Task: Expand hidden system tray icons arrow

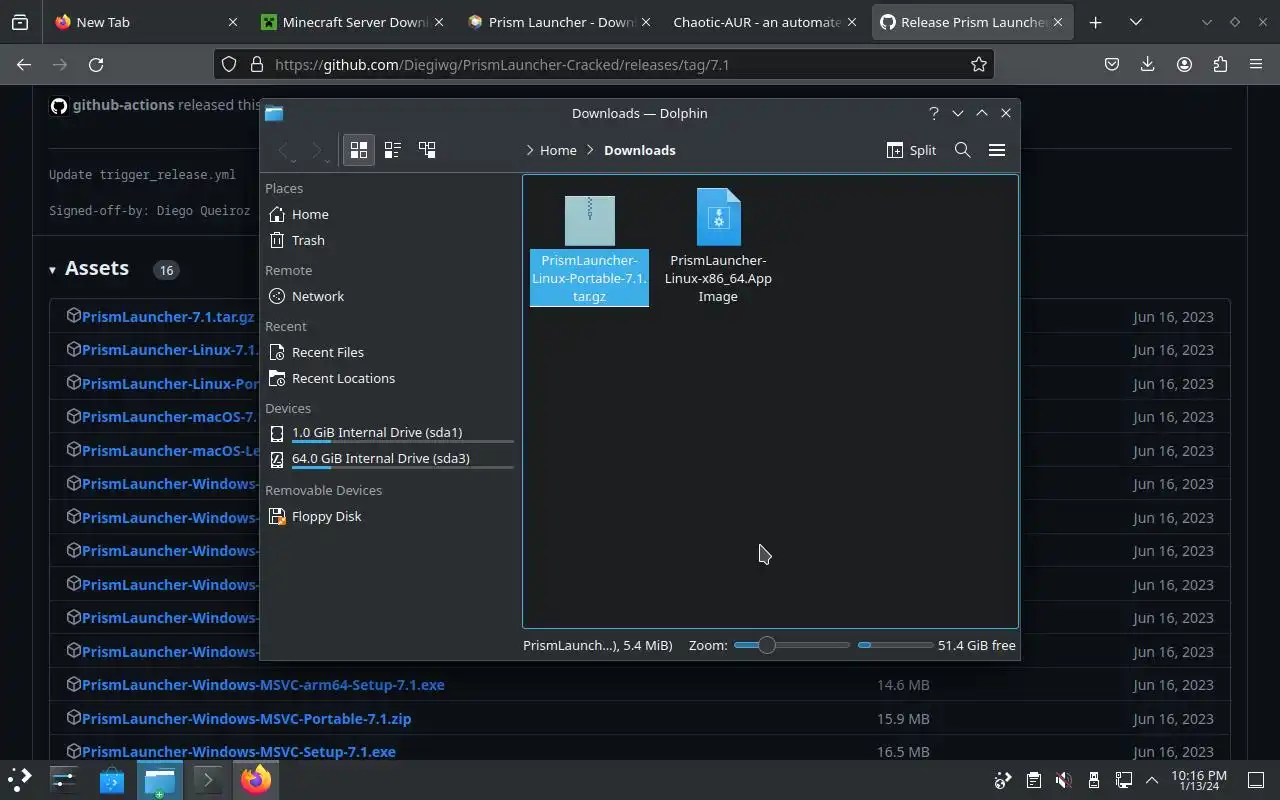Action: coord(1152,780)
